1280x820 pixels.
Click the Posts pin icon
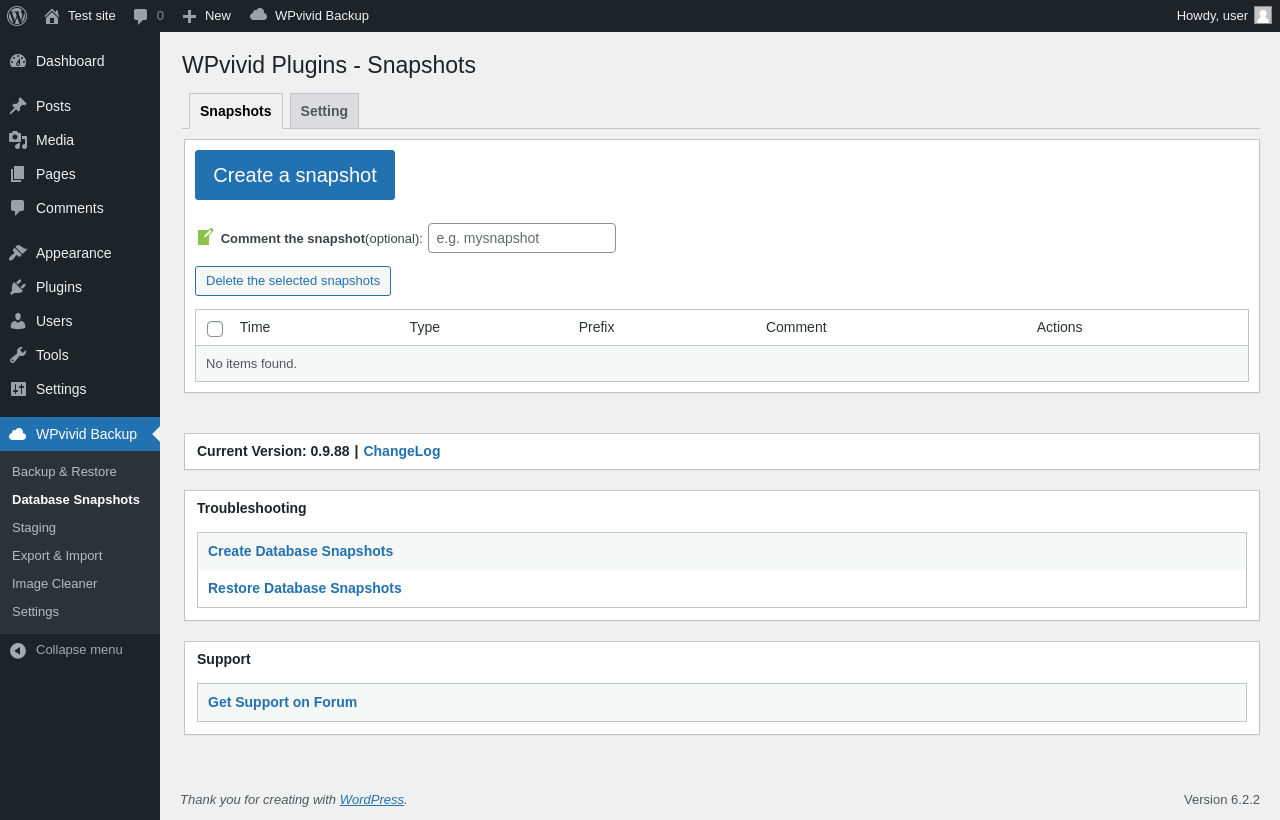[x=18, y=106]
